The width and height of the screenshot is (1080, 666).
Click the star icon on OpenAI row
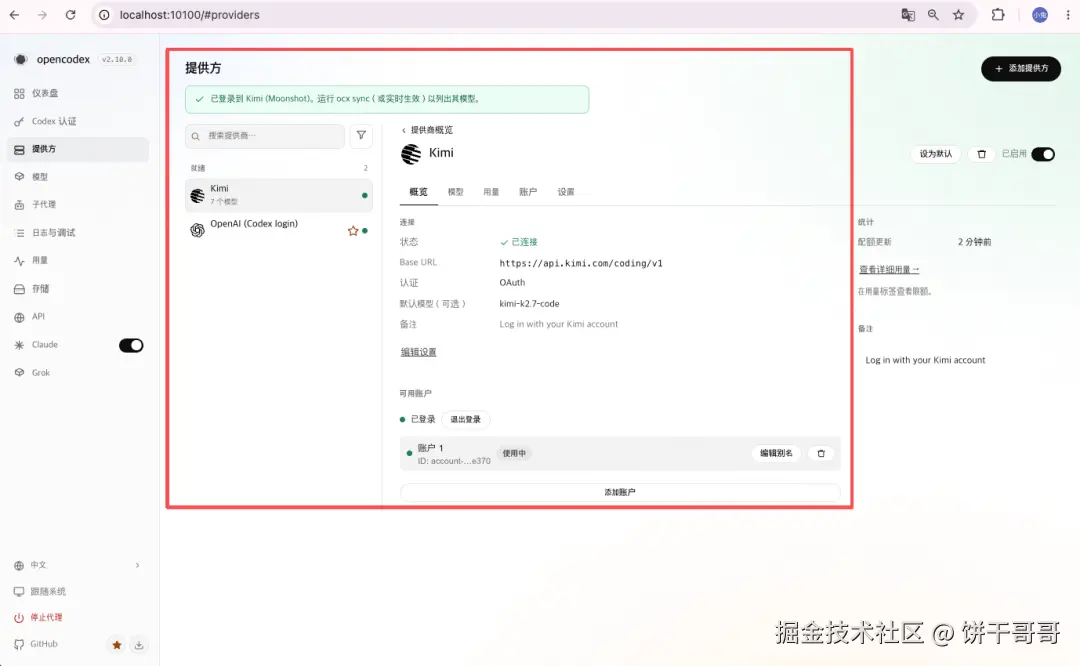tap(353, 231)
